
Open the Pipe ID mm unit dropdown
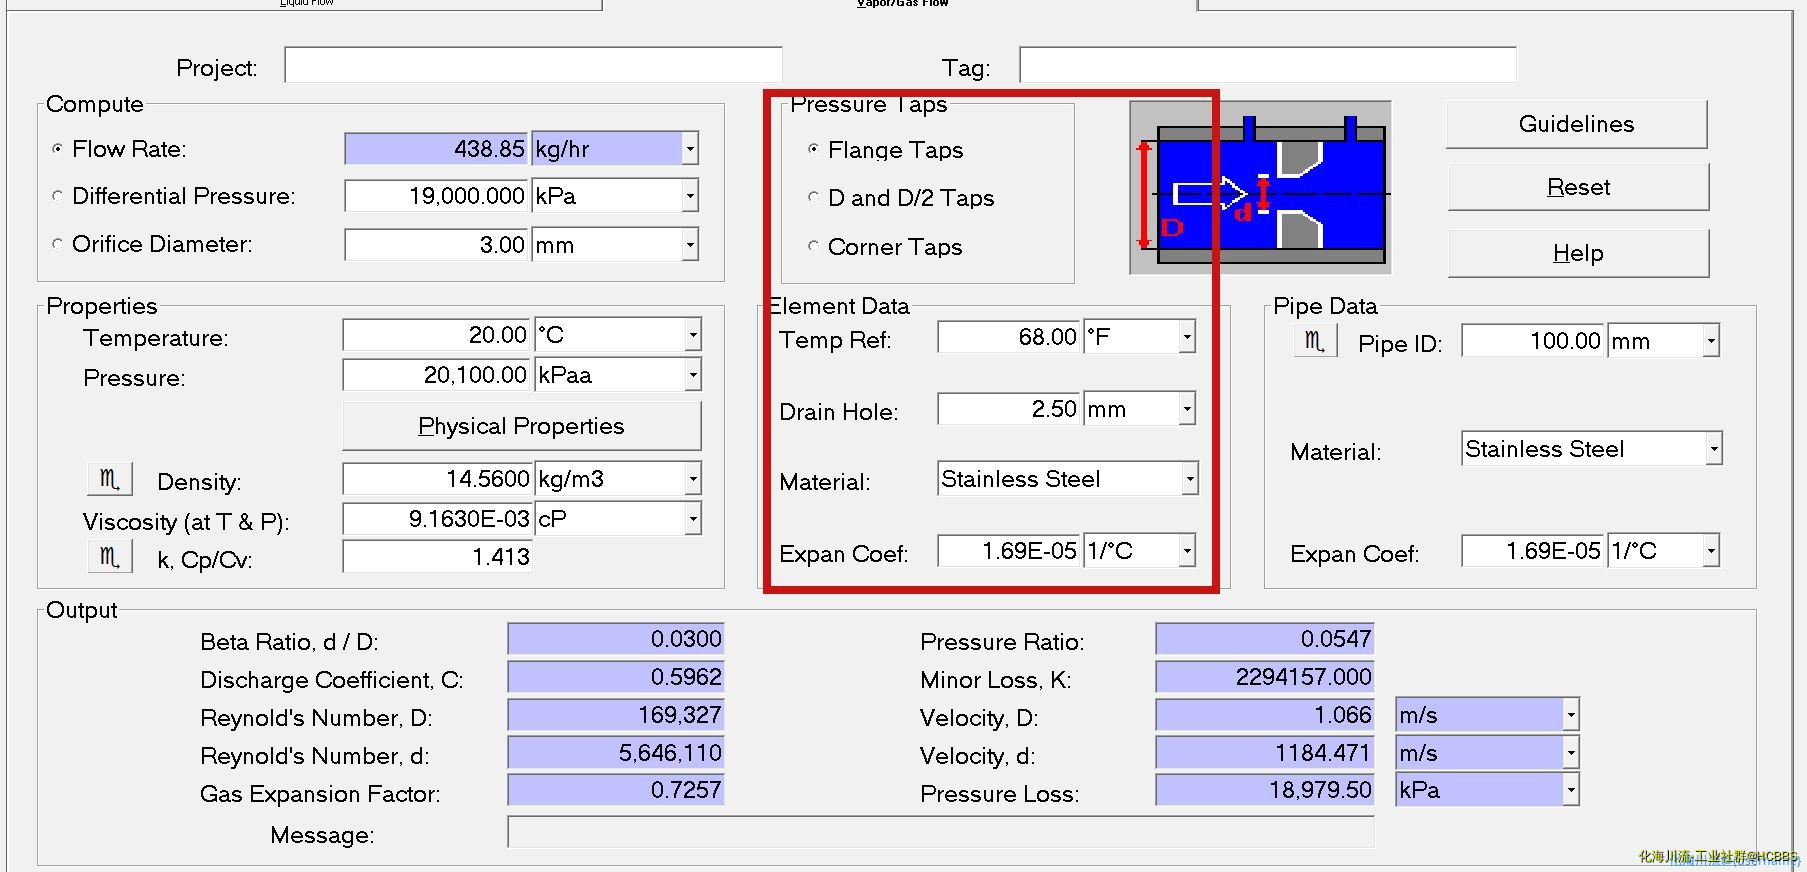point(1711,341)
